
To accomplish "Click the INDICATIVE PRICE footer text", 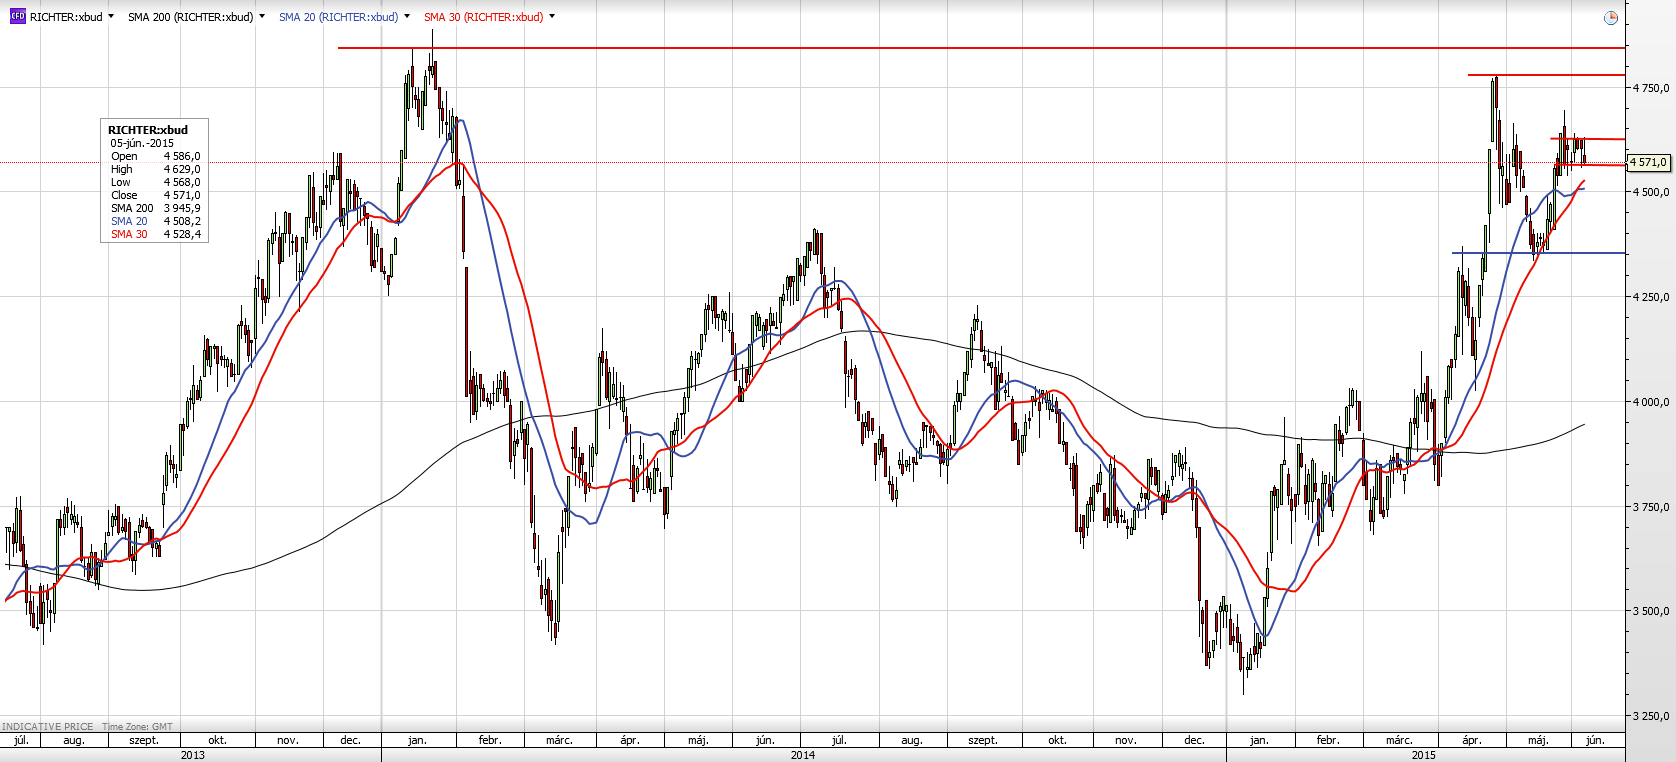I will point(48,727).
